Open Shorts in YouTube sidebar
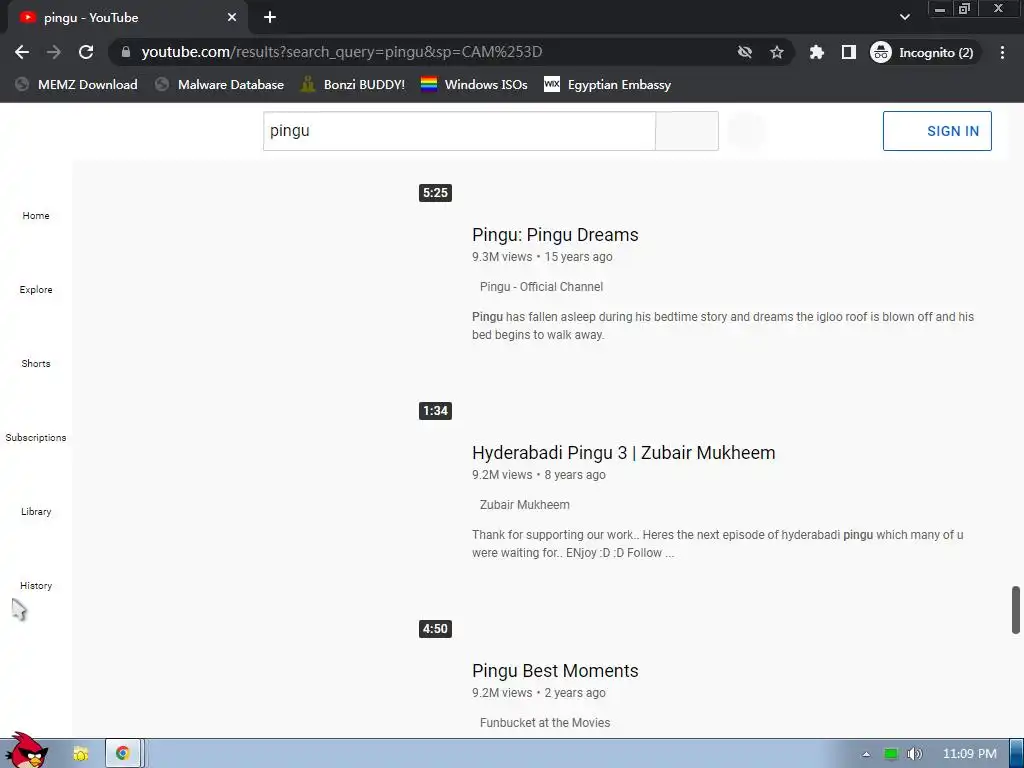This screenshot has width=1024, height=768. click(36, 363)
